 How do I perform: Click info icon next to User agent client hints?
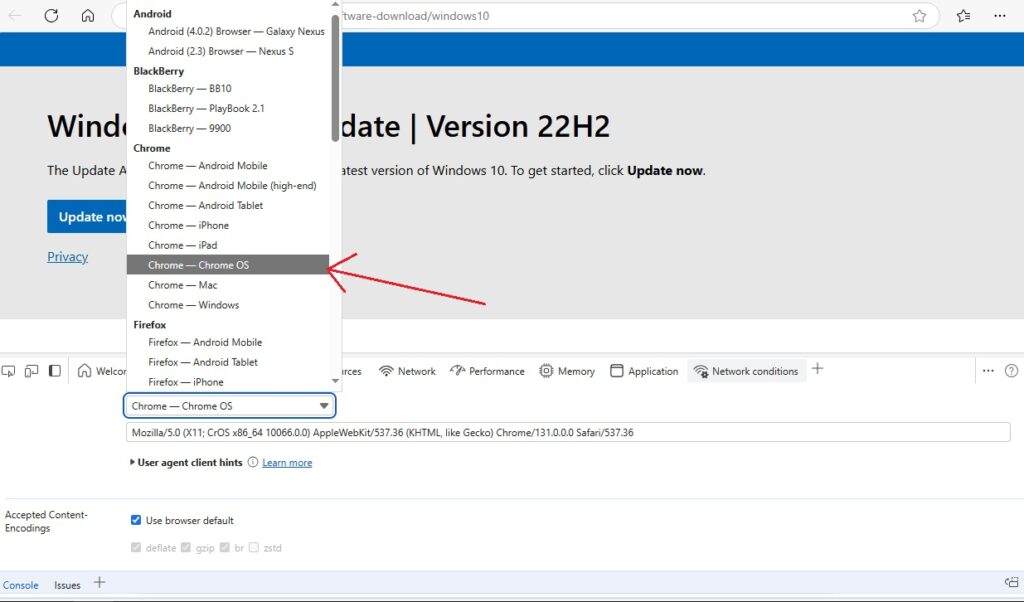pos(253,462)
